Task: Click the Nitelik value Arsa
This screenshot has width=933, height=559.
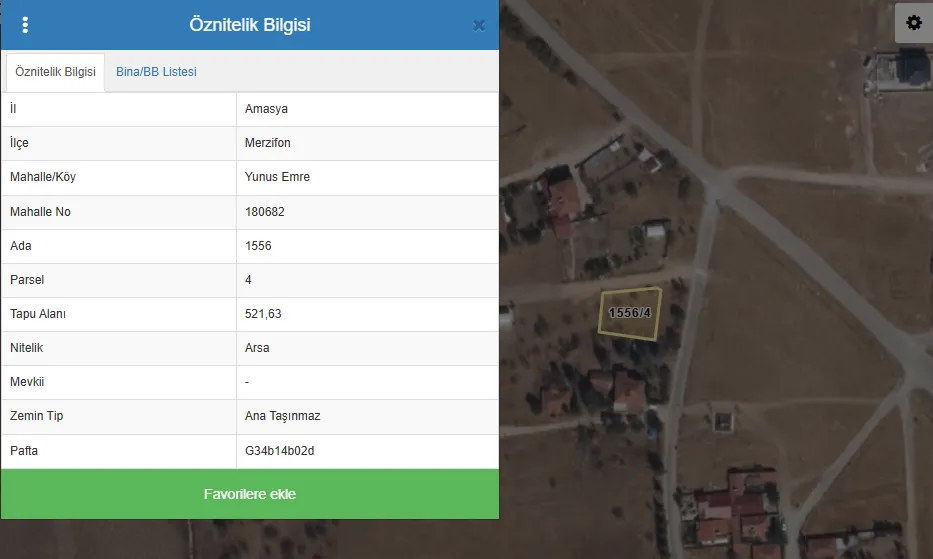Action: [256, 348]
